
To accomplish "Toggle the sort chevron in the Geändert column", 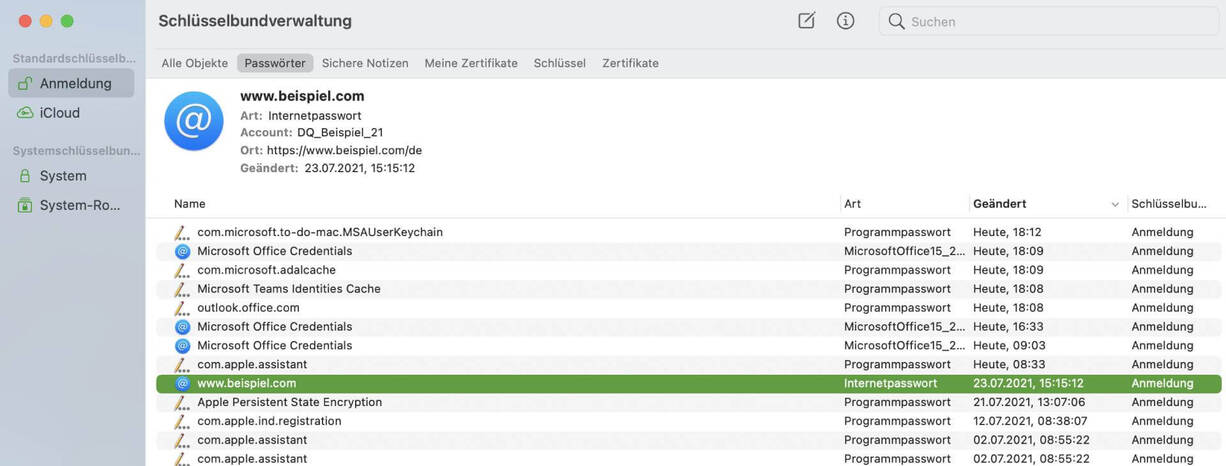I will click(x=1115, y=204).
